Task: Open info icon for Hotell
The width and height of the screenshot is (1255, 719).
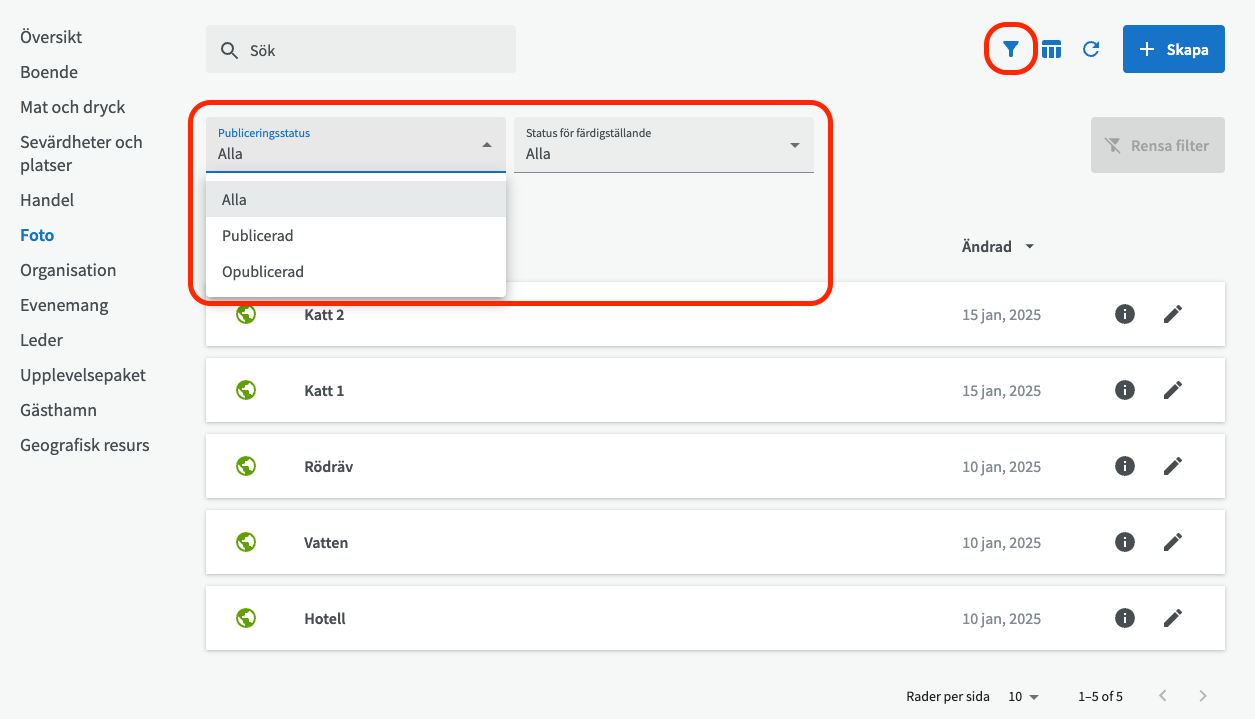Action: point(1125,618)
